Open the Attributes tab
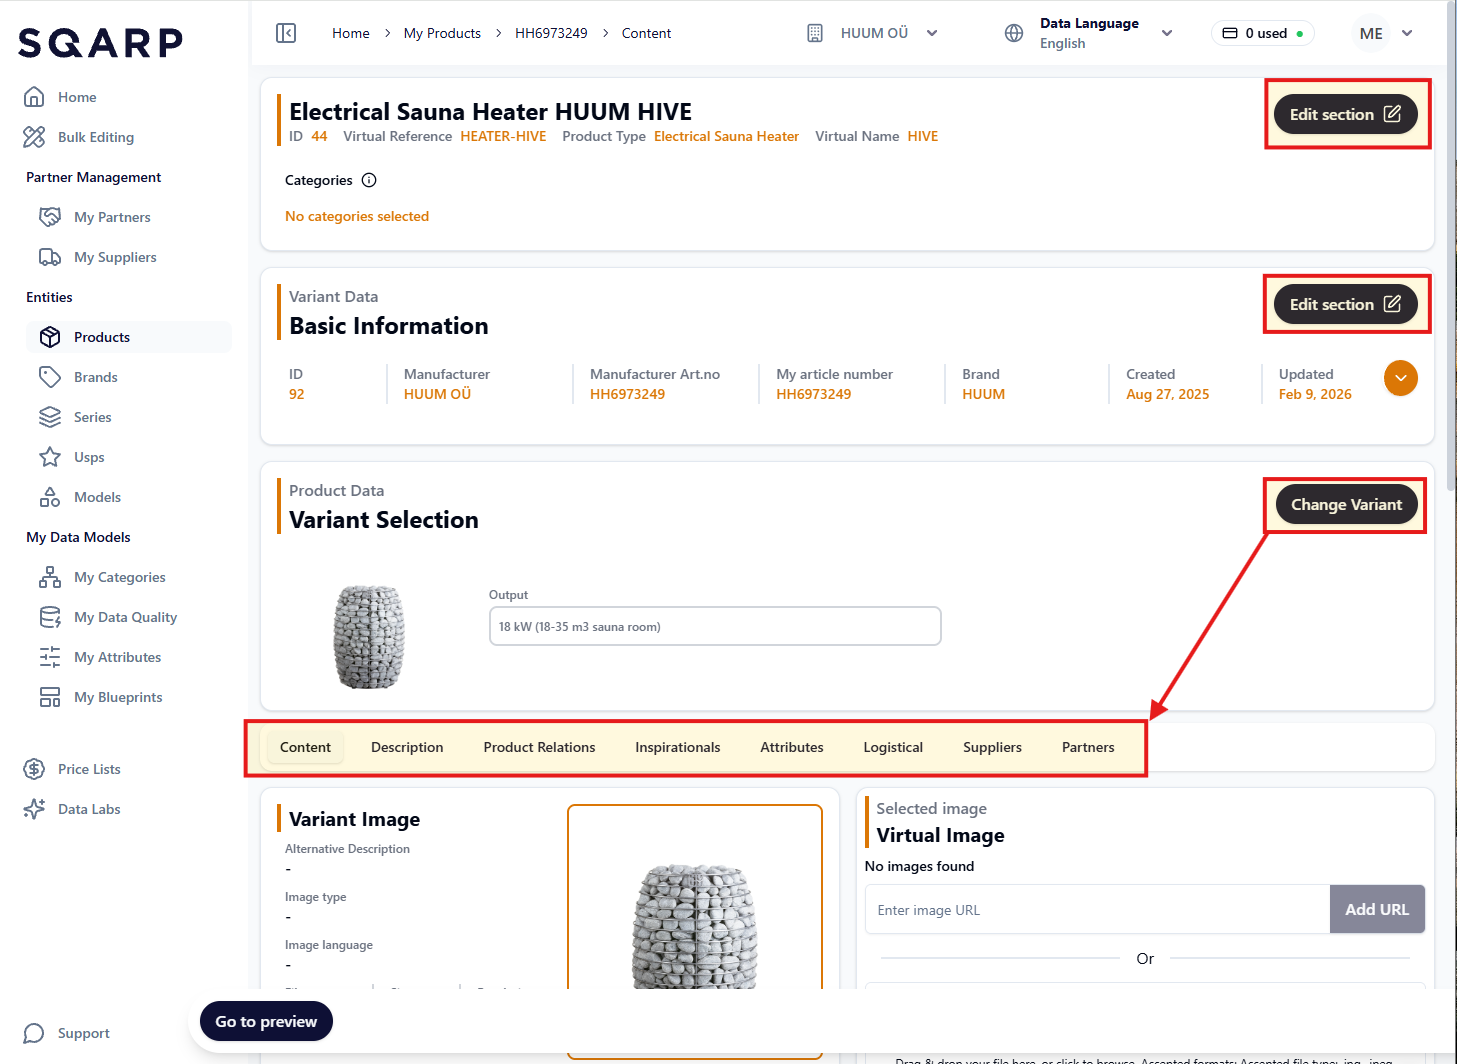The width and height of the screenshot is (1457, 1064). point(791,747)
